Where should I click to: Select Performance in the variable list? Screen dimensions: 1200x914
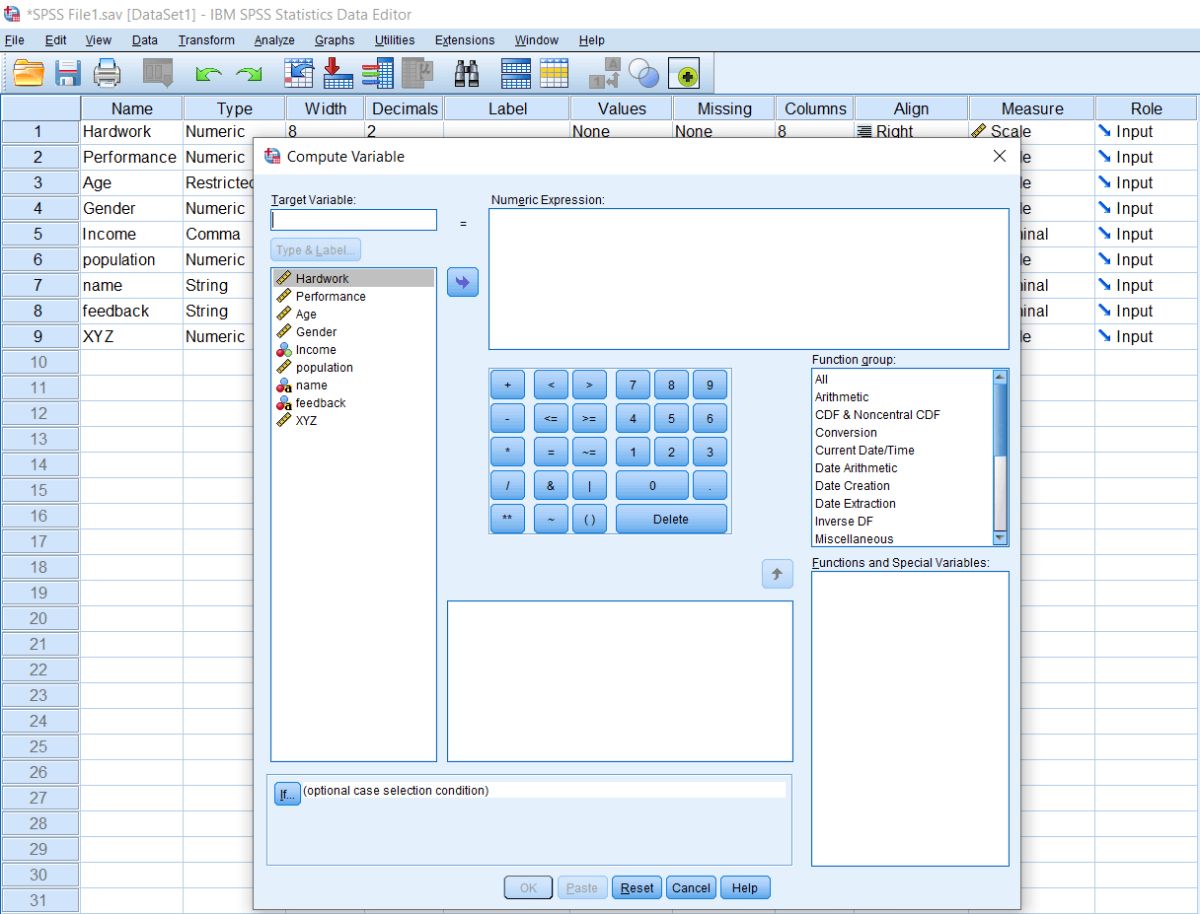coord(354,296)
